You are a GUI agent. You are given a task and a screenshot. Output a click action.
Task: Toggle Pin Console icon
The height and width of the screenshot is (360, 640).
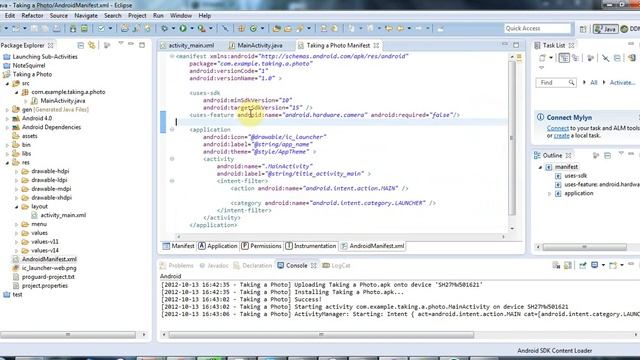[x=582, y=265]
